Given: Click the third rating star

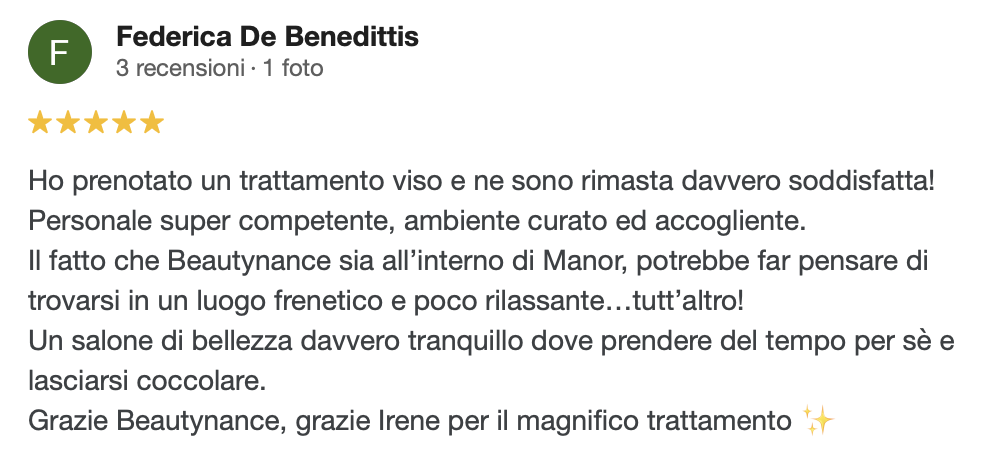Looking at the screenshot, I should point(96,123).
